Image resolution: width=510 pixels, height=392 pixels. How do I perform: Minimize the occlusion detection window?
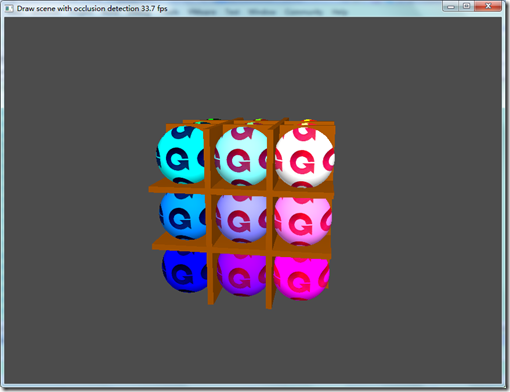click(451, 6)
